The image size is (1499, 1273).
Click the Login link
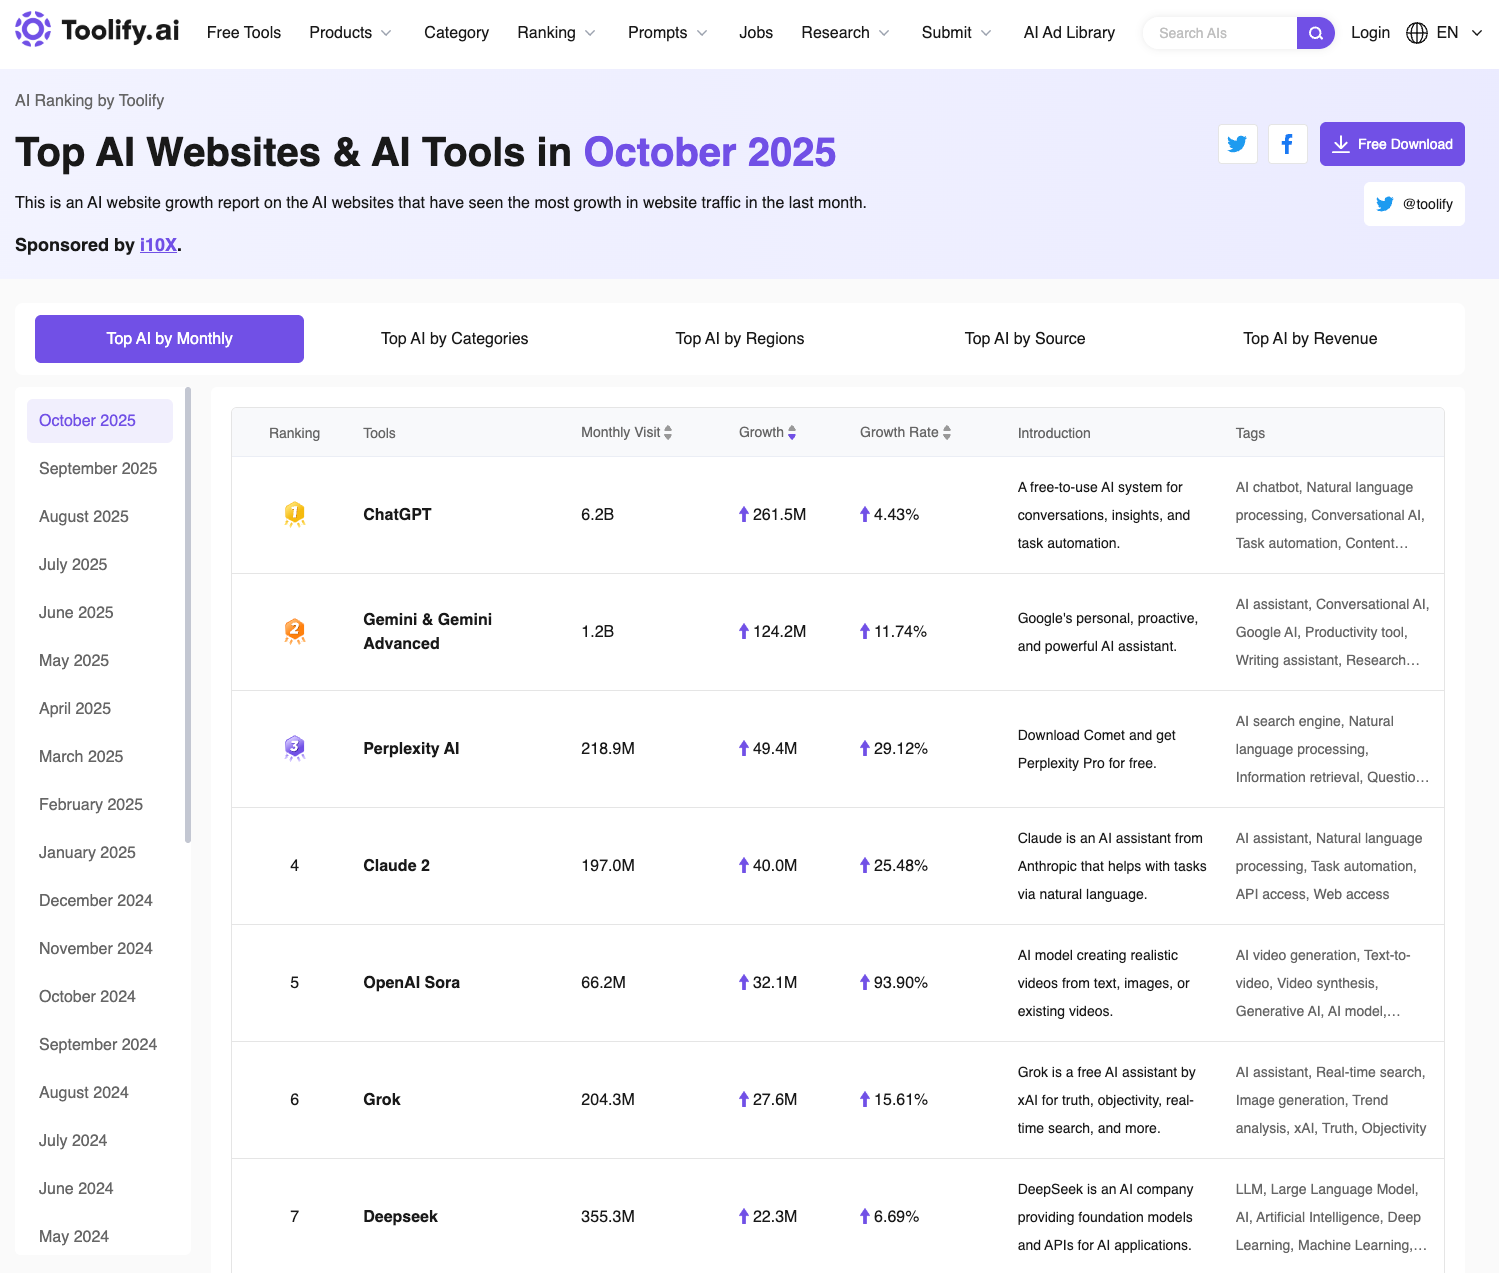(x=1370, y=33)
